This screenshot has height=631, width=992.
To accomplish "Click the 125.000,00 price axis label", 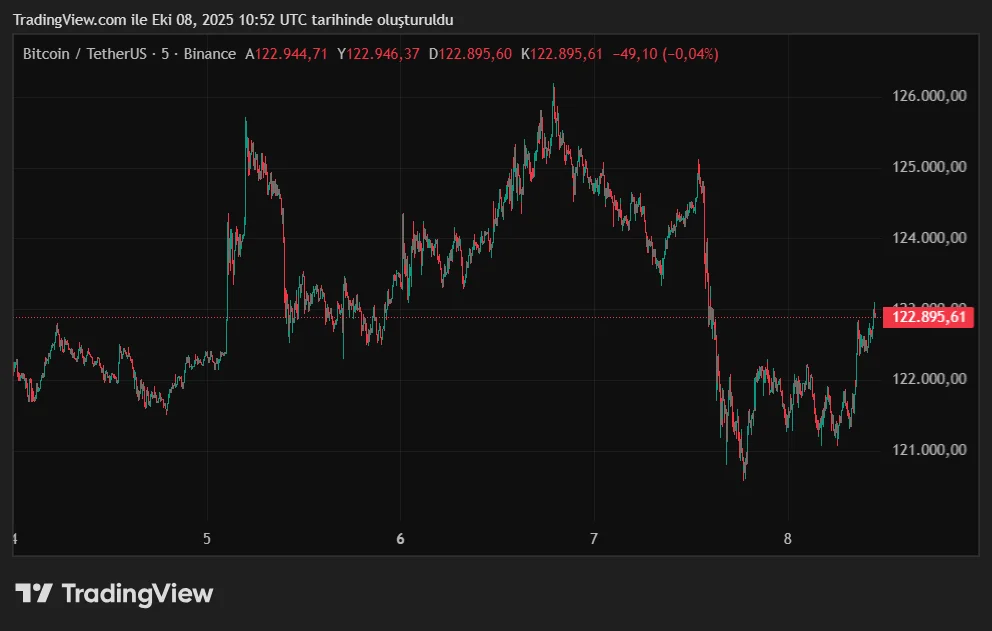I will click(929, 167).
